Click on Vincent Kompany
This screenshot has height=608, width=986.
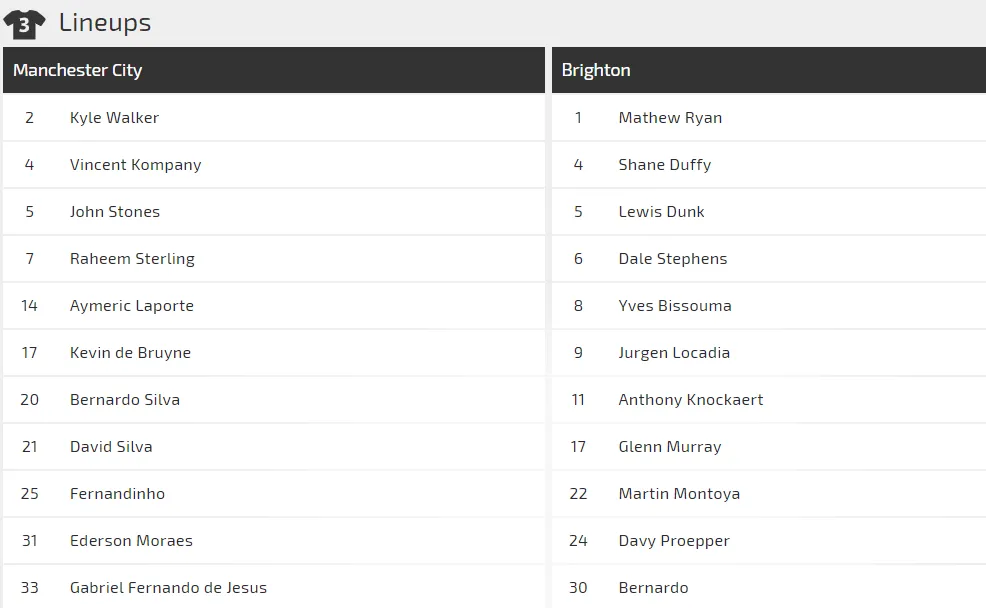[x=135, y=165]
